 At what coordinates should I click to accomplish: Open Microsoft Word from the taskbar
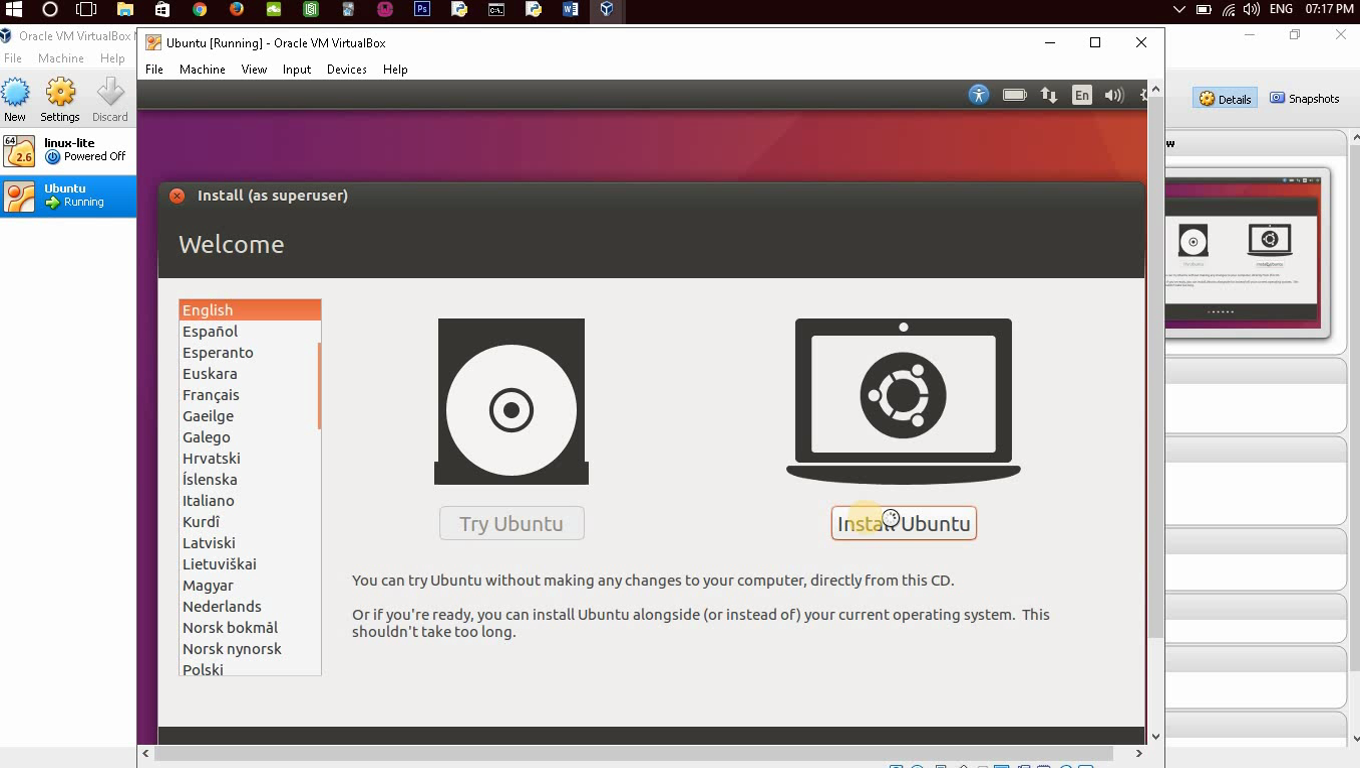pyautogui.click(x=571, y=10)
